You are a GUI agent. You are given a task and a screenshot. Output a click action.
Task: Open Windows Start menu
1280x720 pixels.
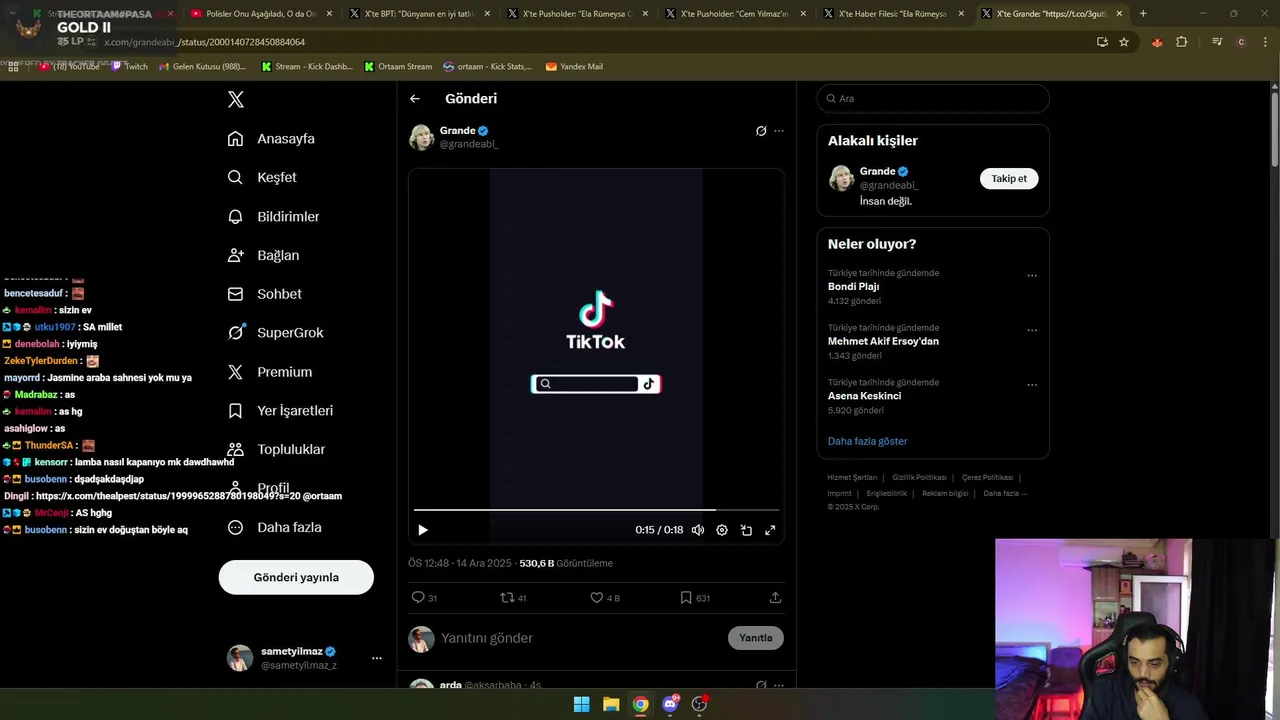581,704
